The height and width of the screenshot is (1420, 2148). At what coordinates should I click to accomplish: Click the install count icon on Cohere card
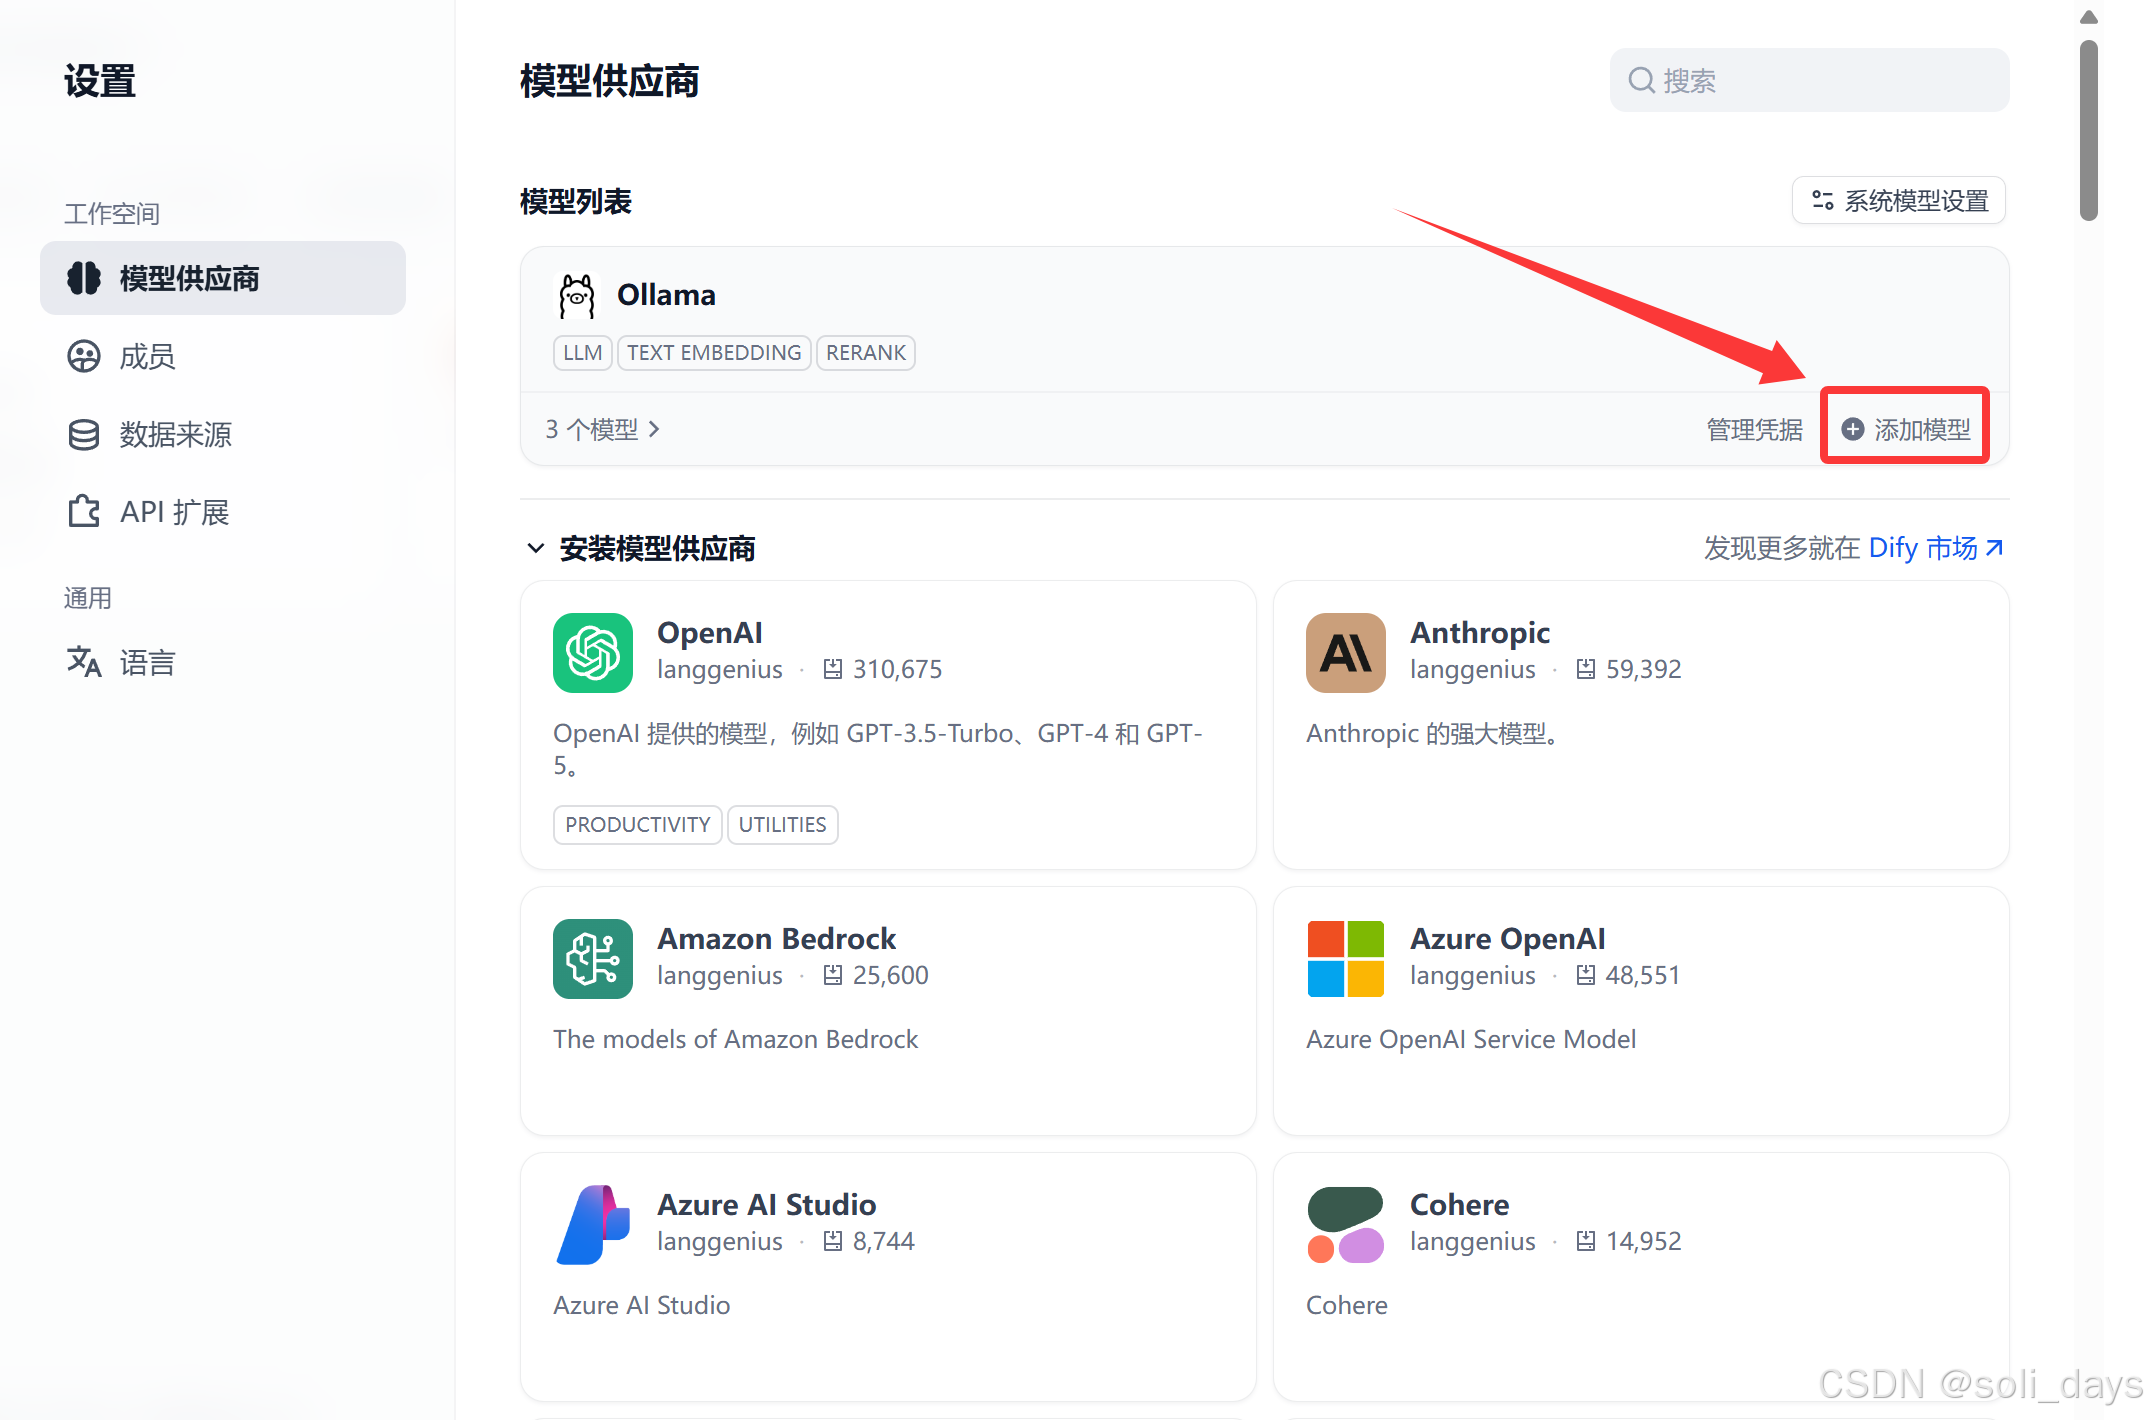(1585, 1241)
